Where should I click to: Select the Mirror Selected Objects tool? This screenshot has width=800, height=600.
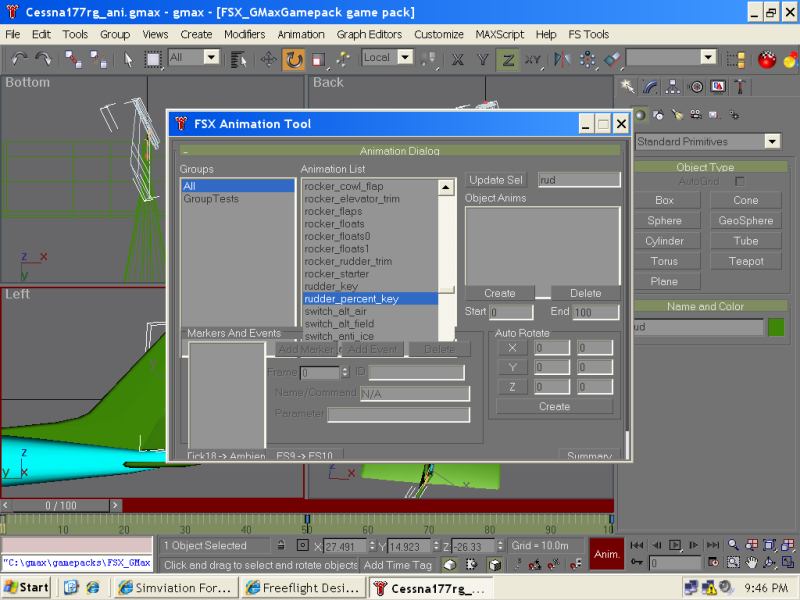[562, 59]
